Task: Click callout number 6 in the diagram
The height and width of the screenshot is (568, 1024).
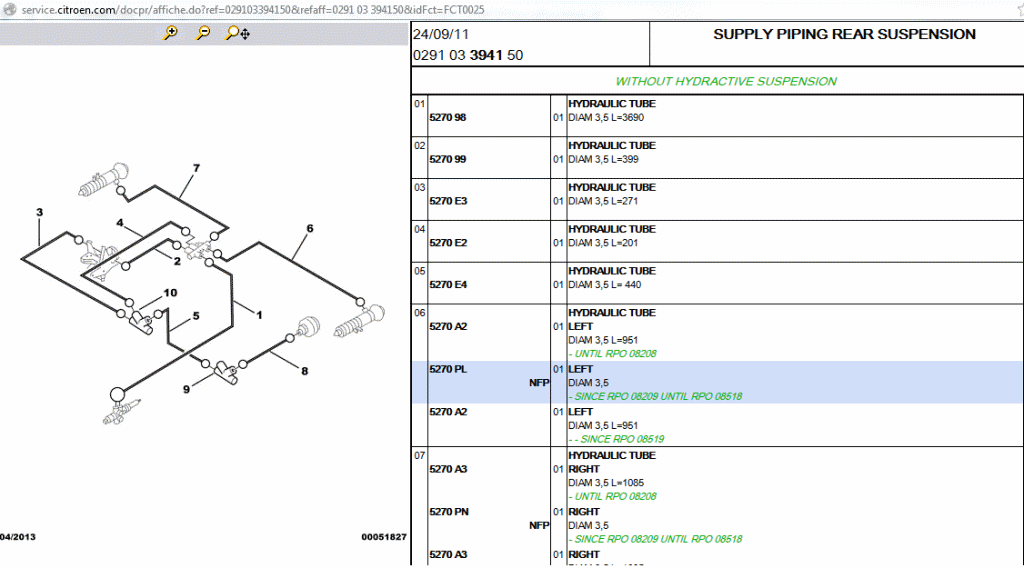Action: click(x=310, y=229)
